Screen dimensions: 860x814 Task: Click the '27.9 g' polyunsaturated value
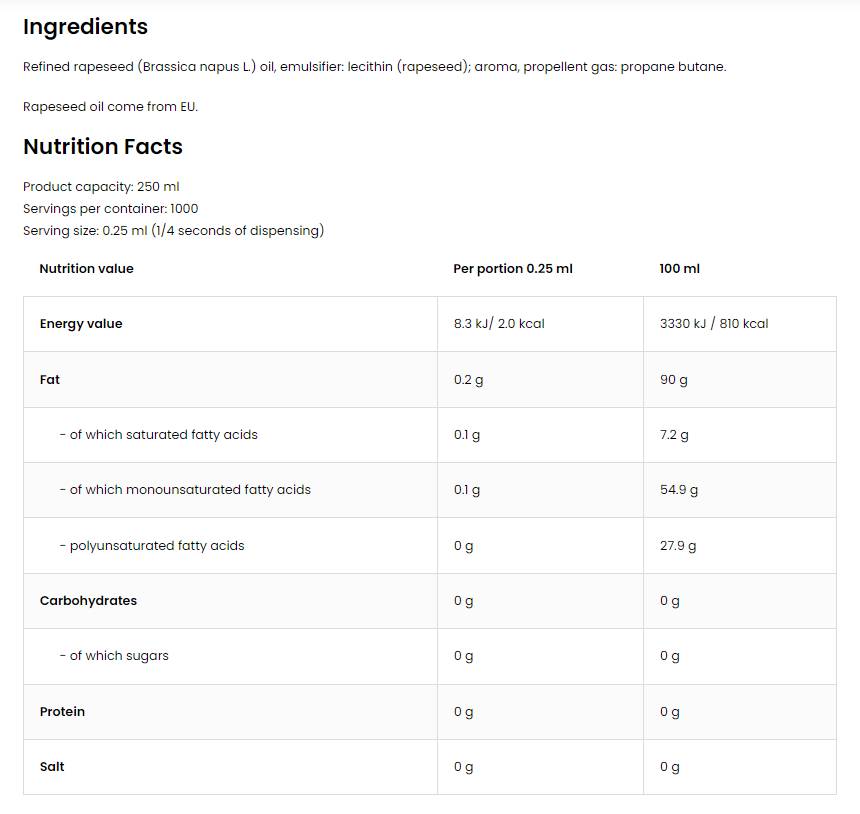678,546
